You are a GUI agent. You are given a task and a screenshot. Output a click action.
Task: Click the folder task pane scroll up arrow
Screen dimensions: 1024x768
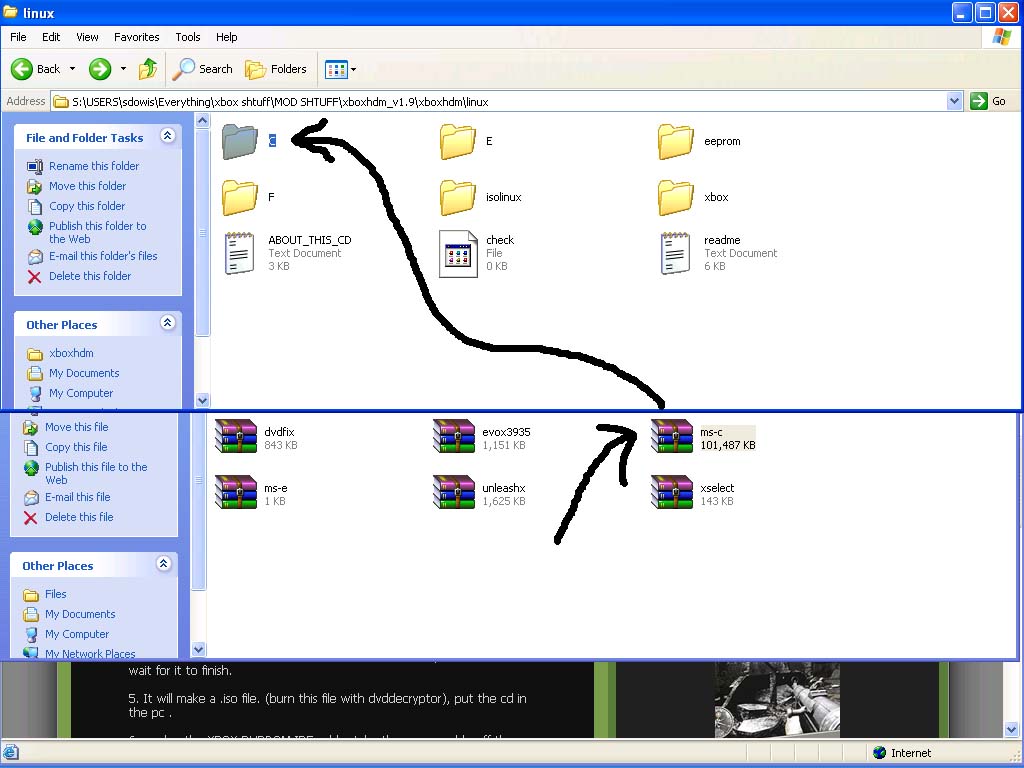[202, 120]
